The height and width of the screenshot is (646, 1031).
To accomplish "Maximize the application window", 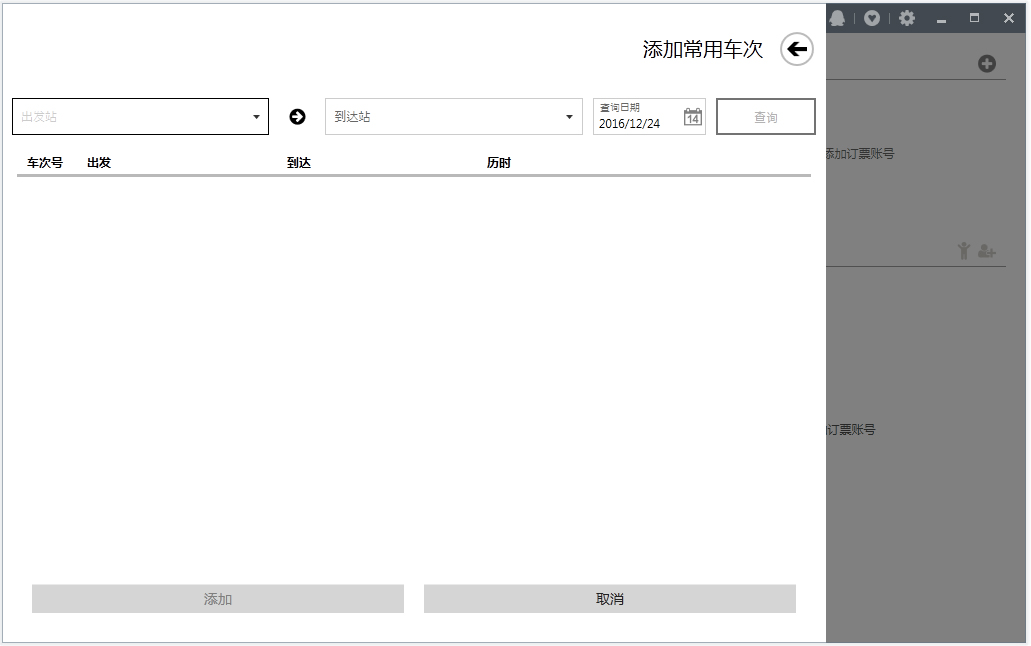I will pos(974,18).
